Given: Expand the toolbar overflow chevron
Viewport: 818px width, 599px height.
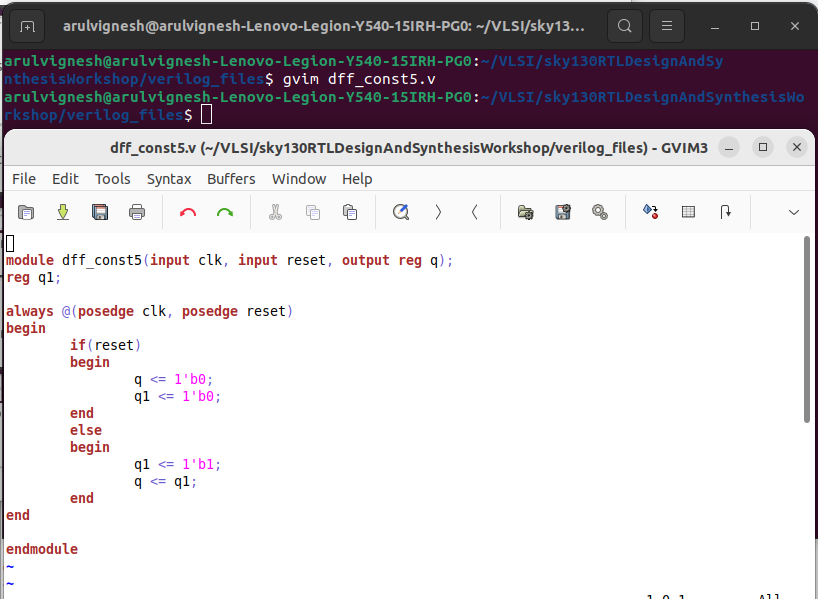Looking at the screenshot, I should click(793, 212).
